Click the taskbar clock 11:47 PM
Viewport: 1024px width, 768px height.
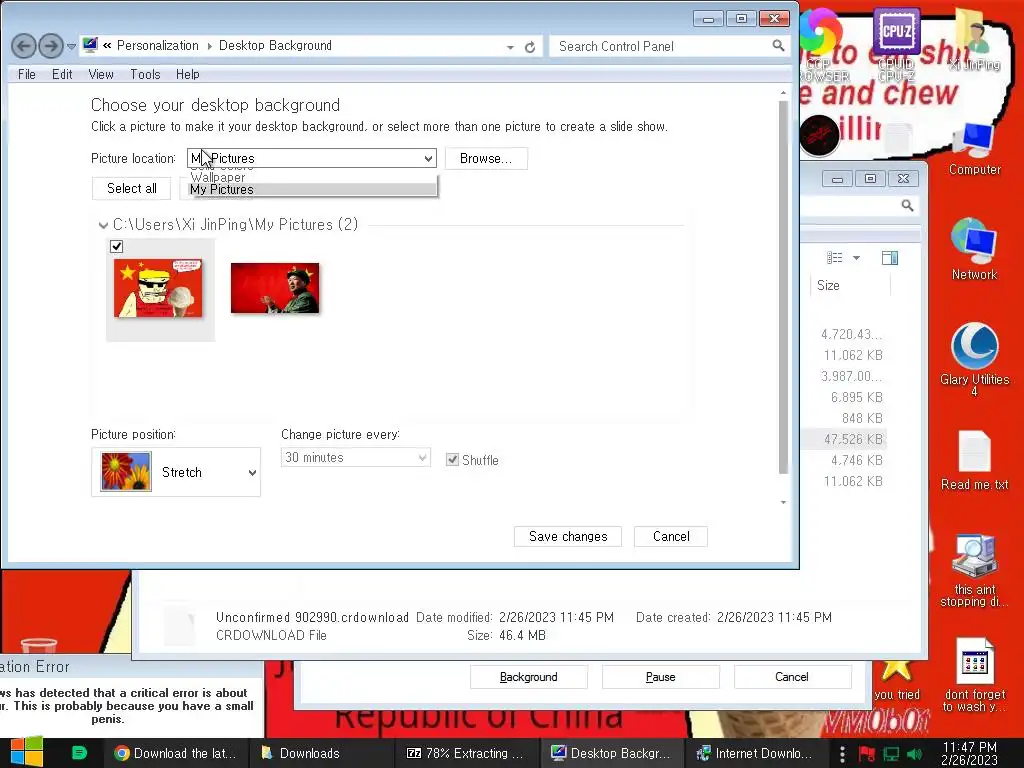969,754
